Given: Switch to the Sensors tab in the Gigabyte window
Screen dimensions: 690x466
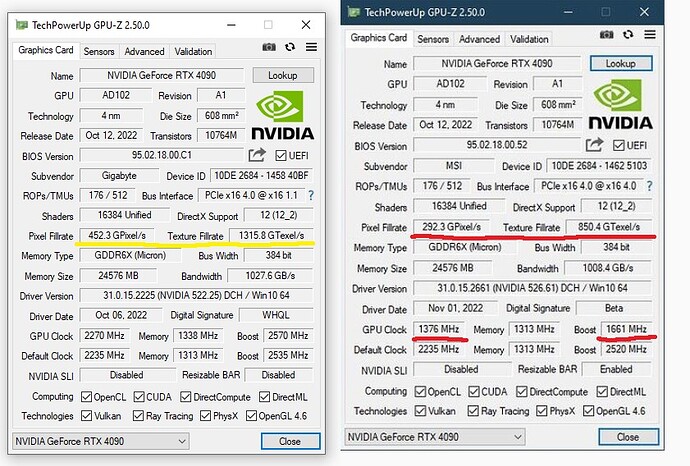Looking at the screenshot, I should 99,51.
